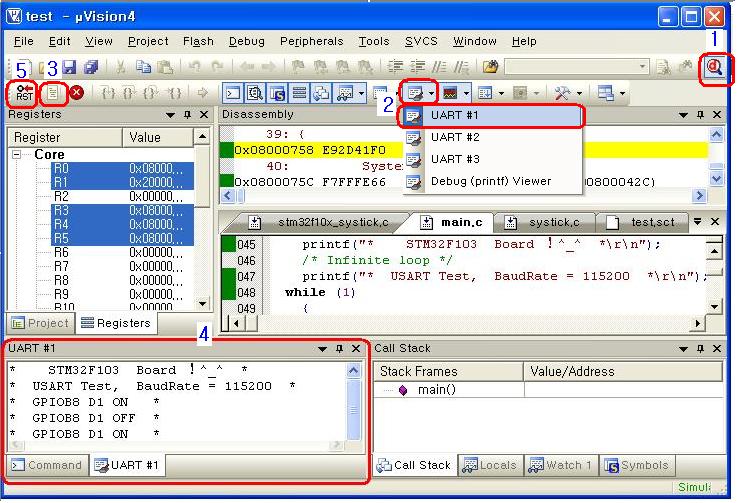Close the Call Stack panel
The image size is (737, 503).
(x=717, y=349)
